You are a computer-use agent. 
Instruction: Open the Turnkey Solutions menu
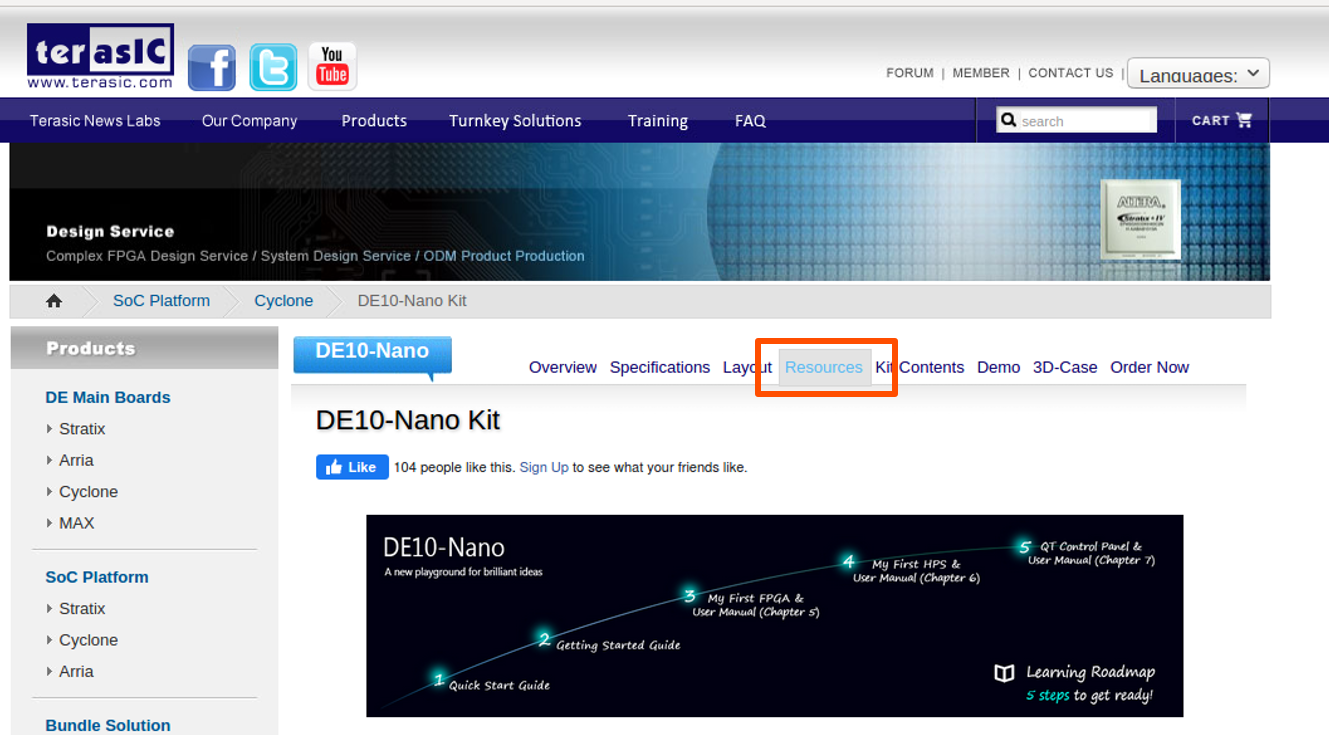(x=515, y=121)
